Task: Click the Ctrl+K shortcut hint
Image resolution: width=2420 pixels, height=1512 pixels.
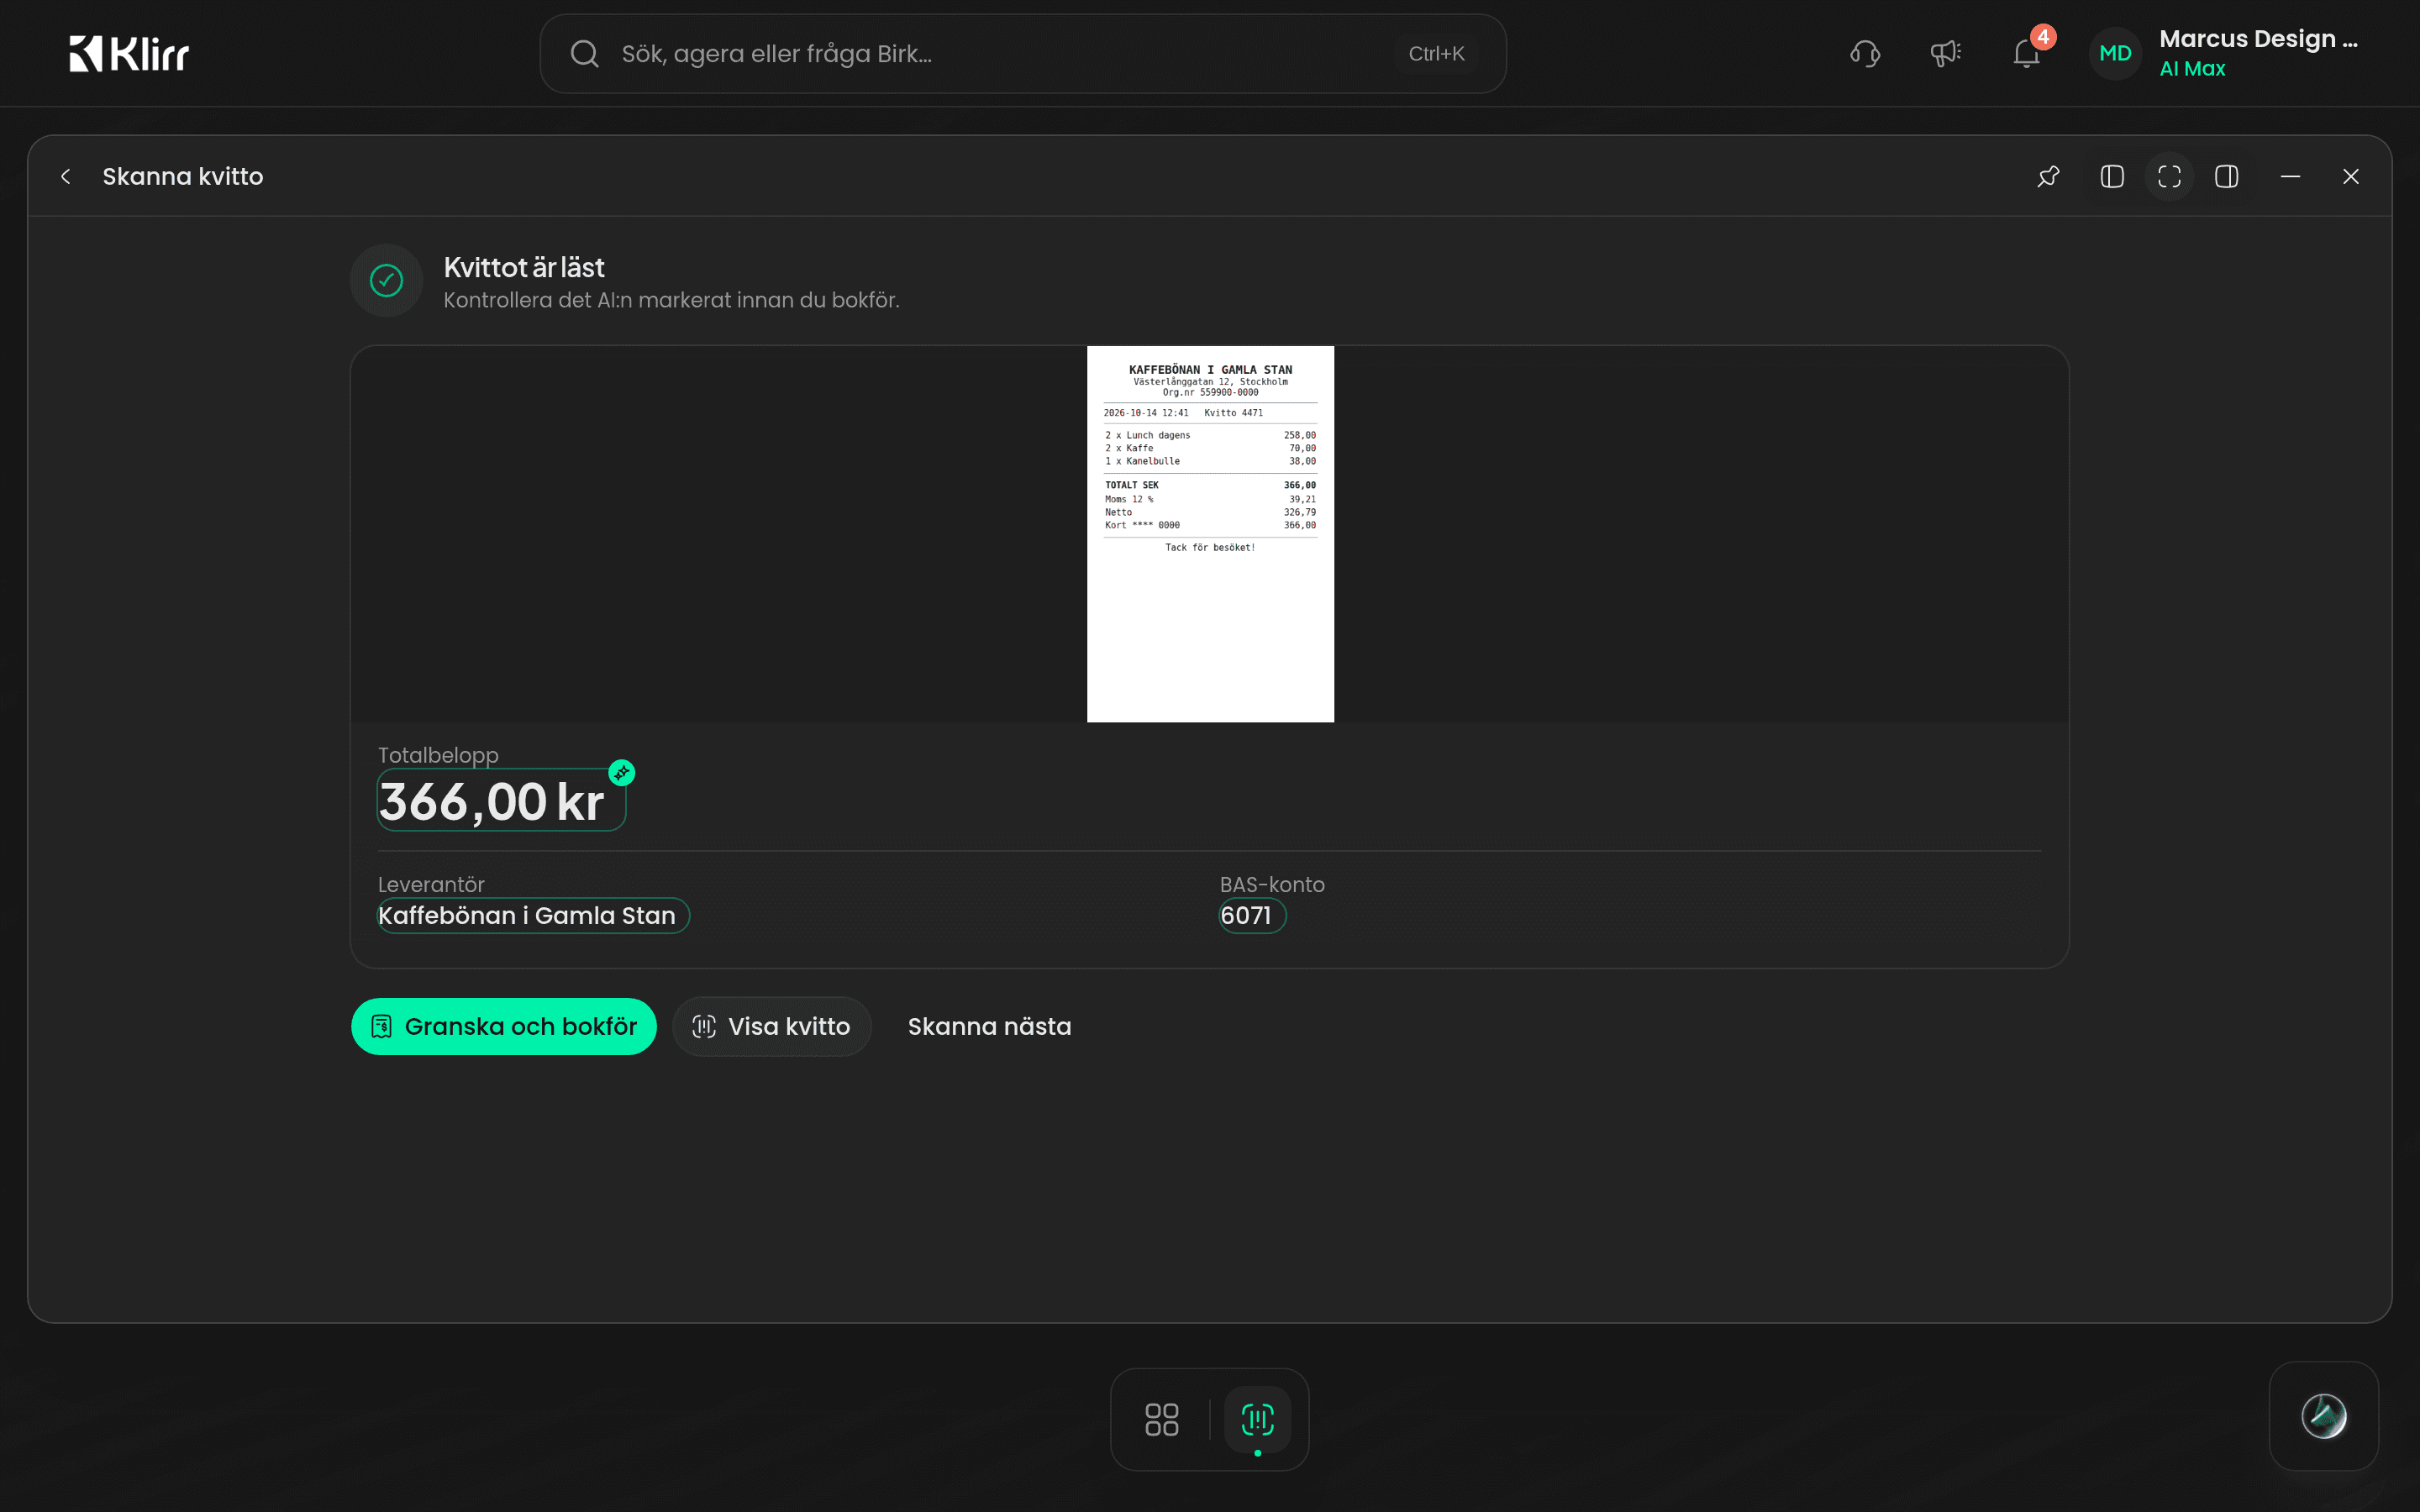Action: tap(1436, 54)
